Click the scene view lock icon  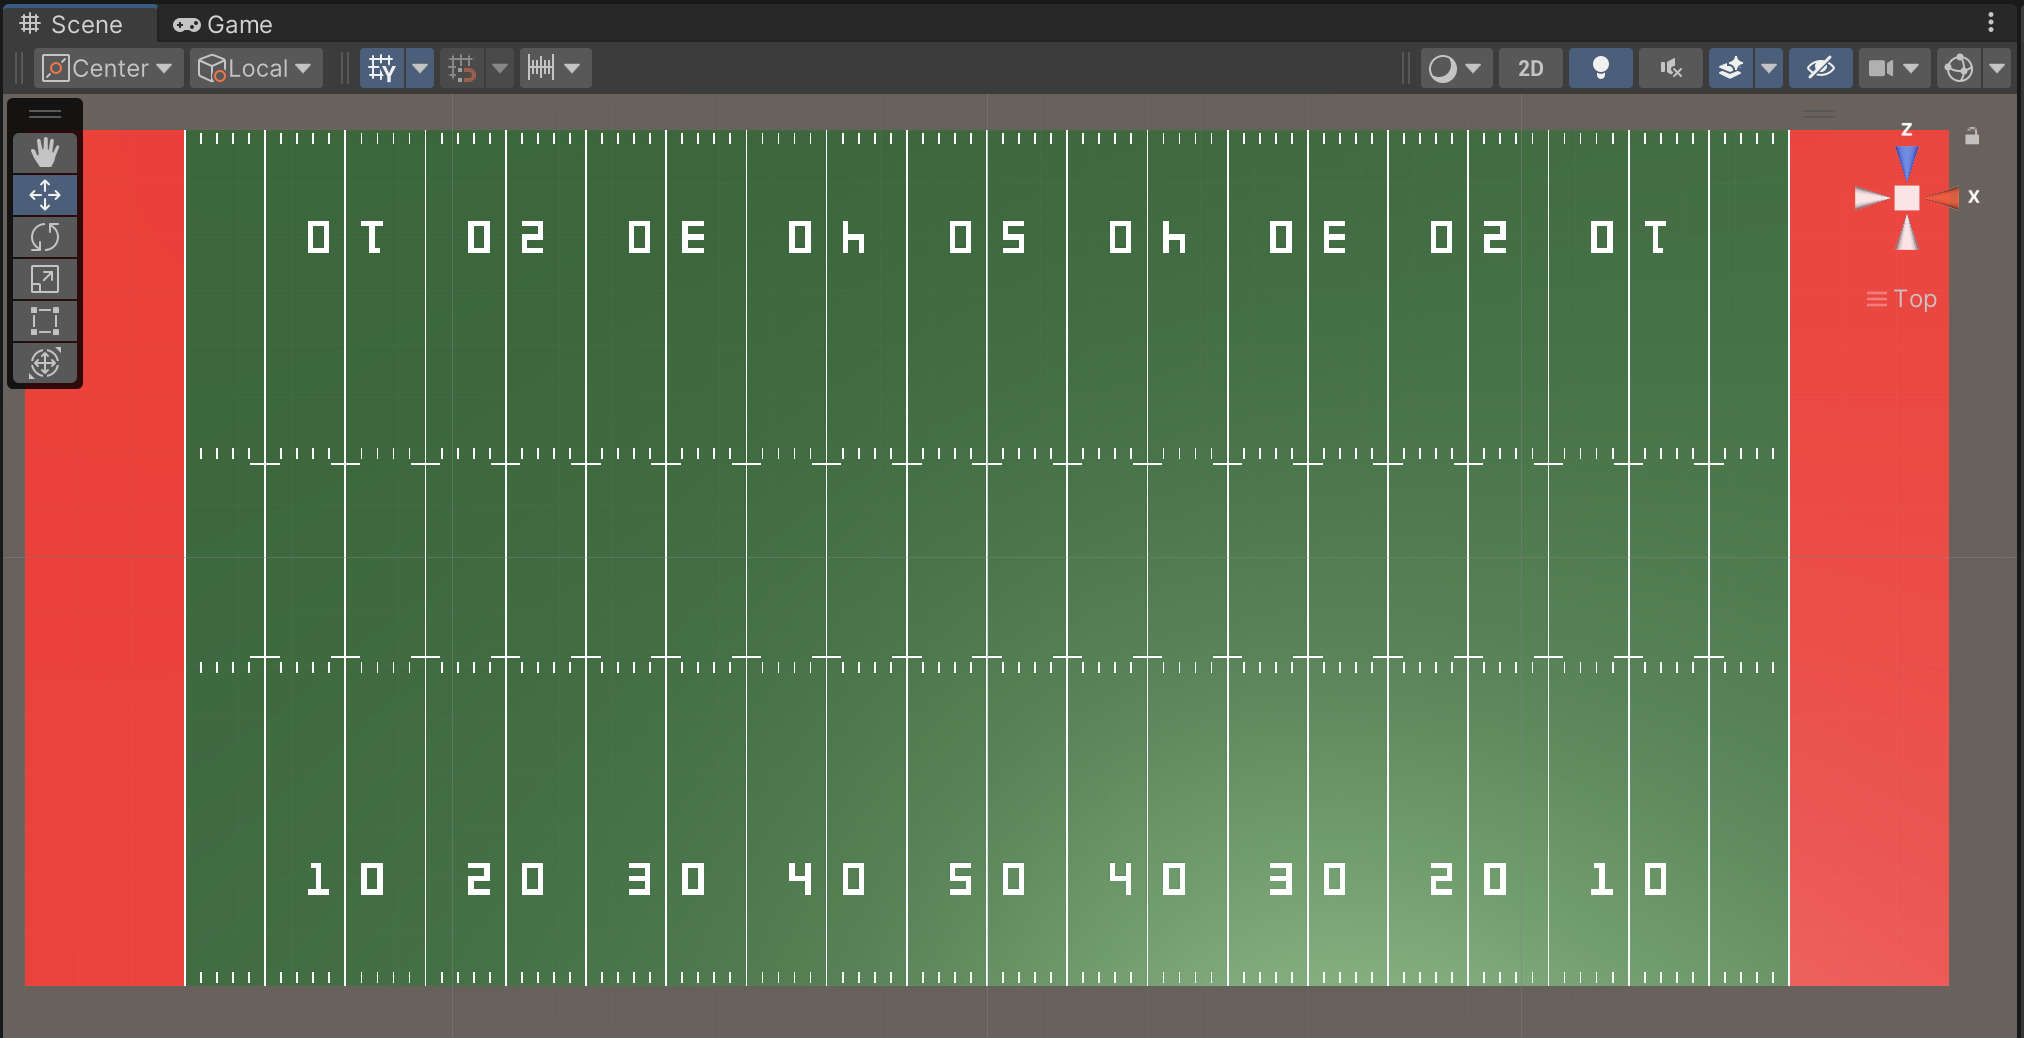[x=1971, y=136]
